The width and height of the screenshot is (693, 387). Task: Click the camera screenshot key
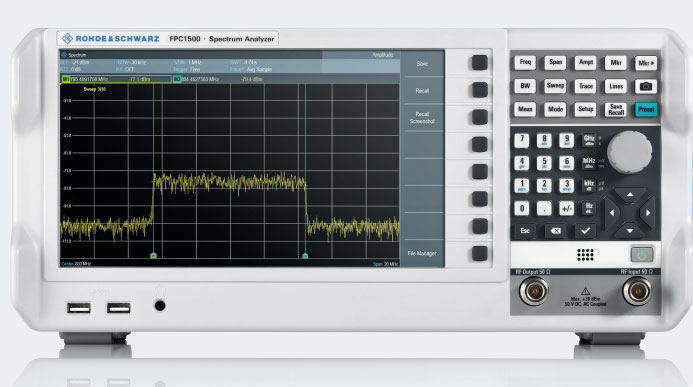(x=645, y=86)
